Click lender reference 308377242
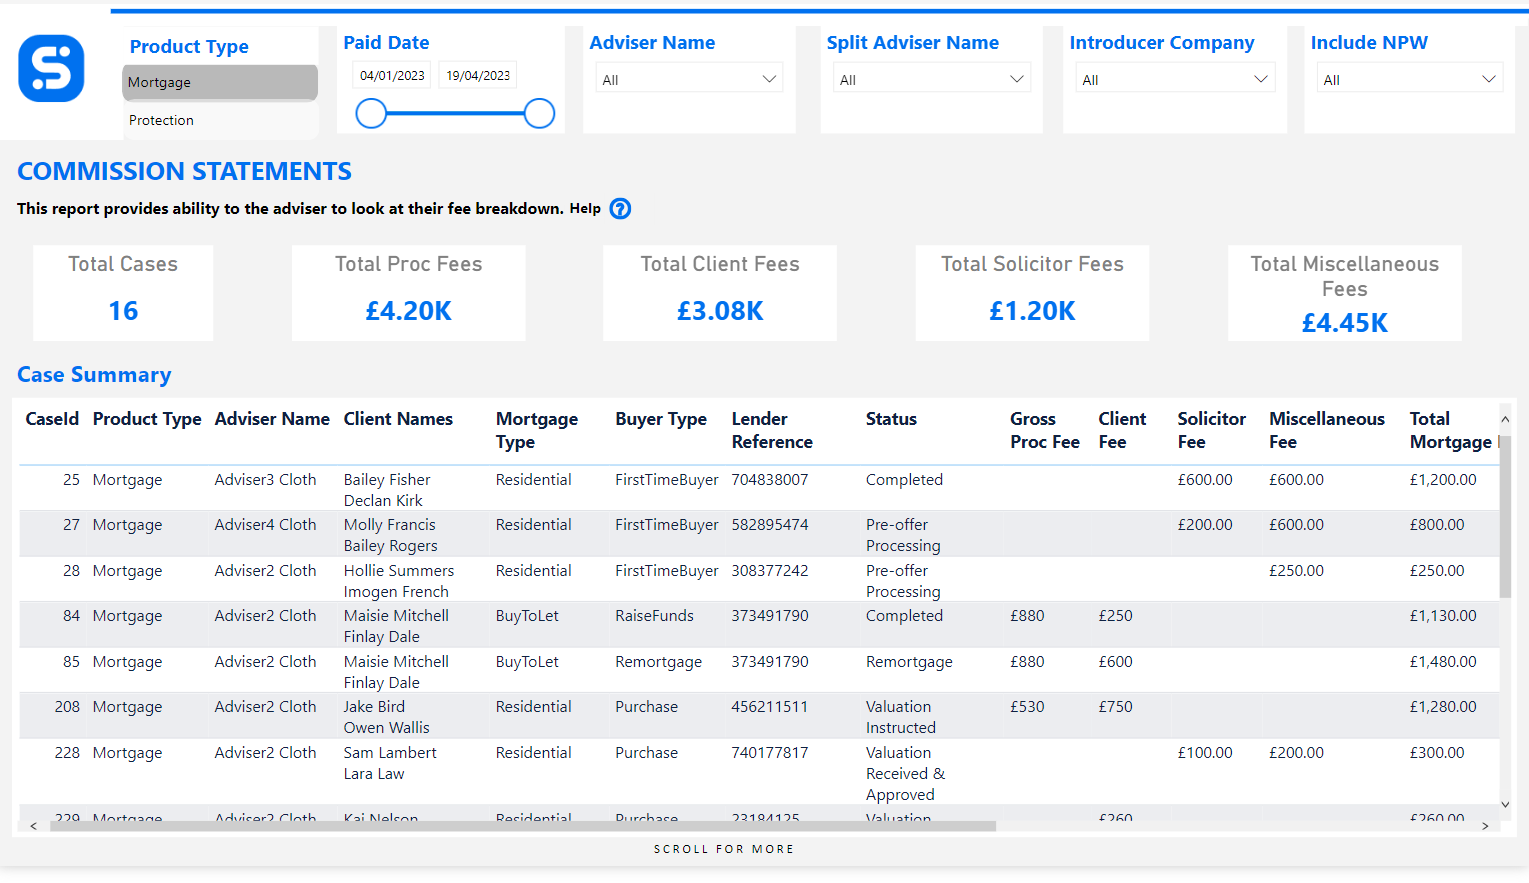The height and width of the screenshot is (883, 1529). pyautogui.click(x=769, y=571)
